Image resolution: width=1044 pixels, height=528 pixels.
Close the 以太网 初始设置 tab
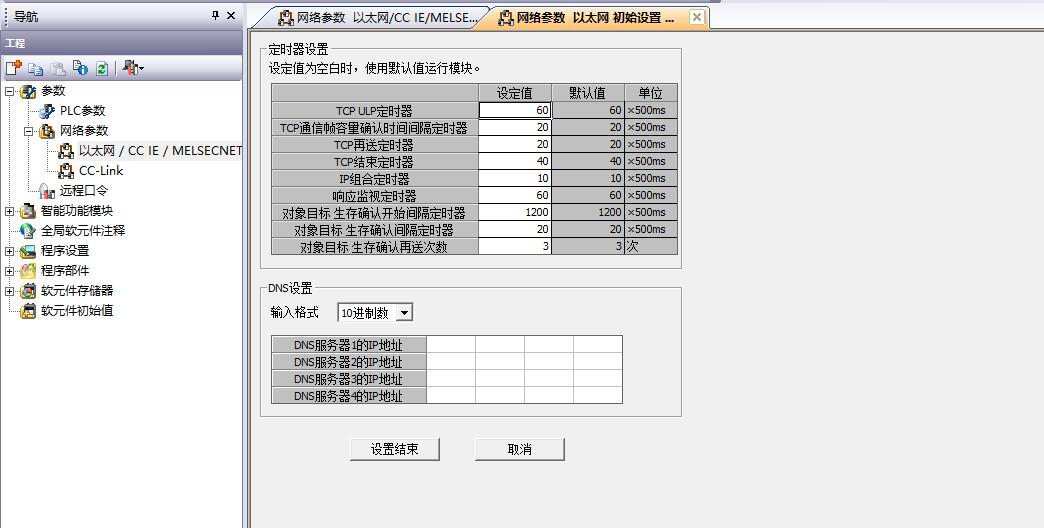[x=696, y=17]
